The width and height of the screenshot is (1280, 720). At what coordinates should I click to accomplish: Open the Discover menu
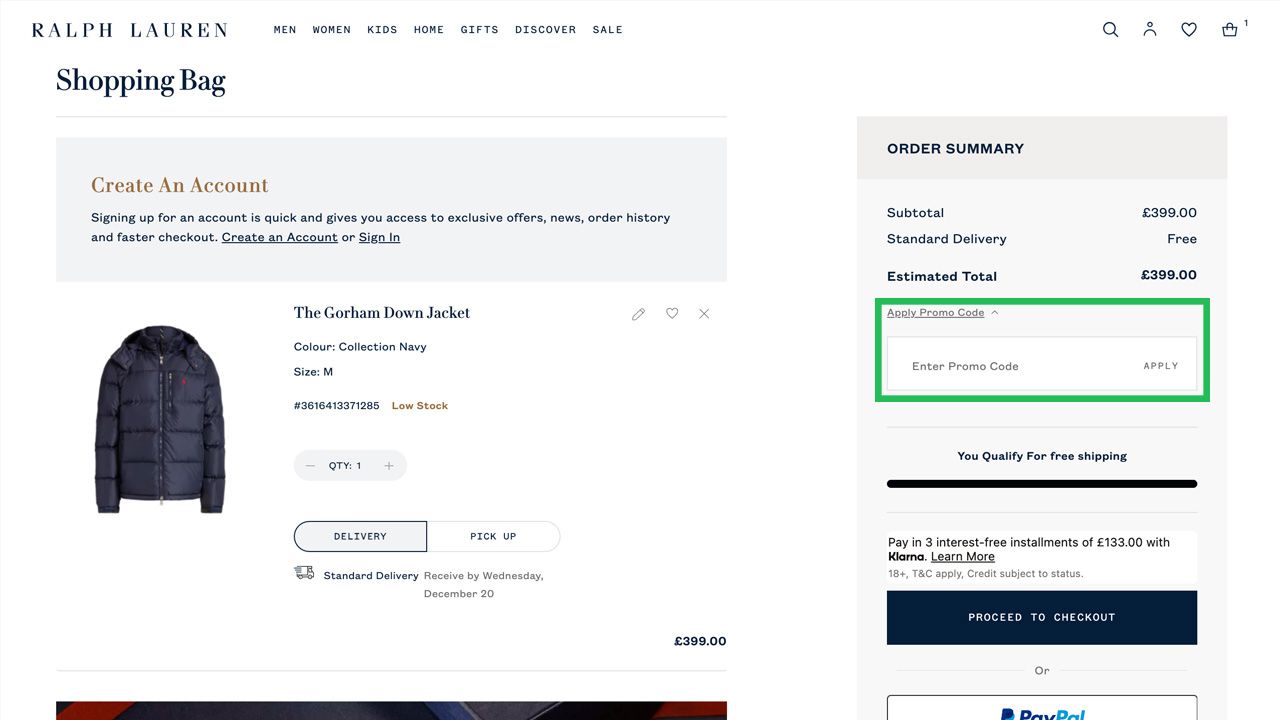[x=545, y=30]
